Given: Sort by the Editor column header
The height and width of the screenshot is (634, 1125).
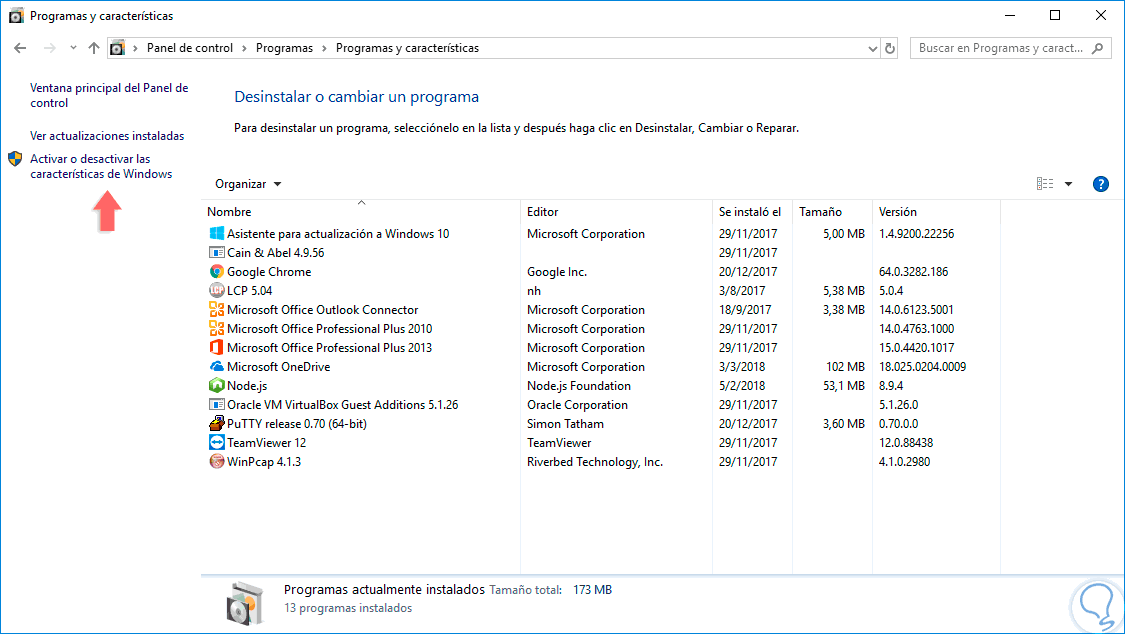Looking at the screenshot, I should tap(616, 212).
